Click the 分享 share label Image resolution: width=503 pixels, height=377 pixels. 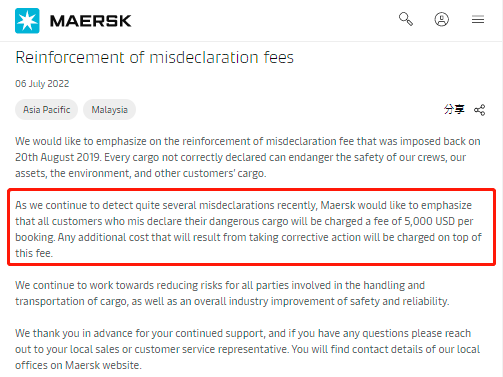(454, 109)
